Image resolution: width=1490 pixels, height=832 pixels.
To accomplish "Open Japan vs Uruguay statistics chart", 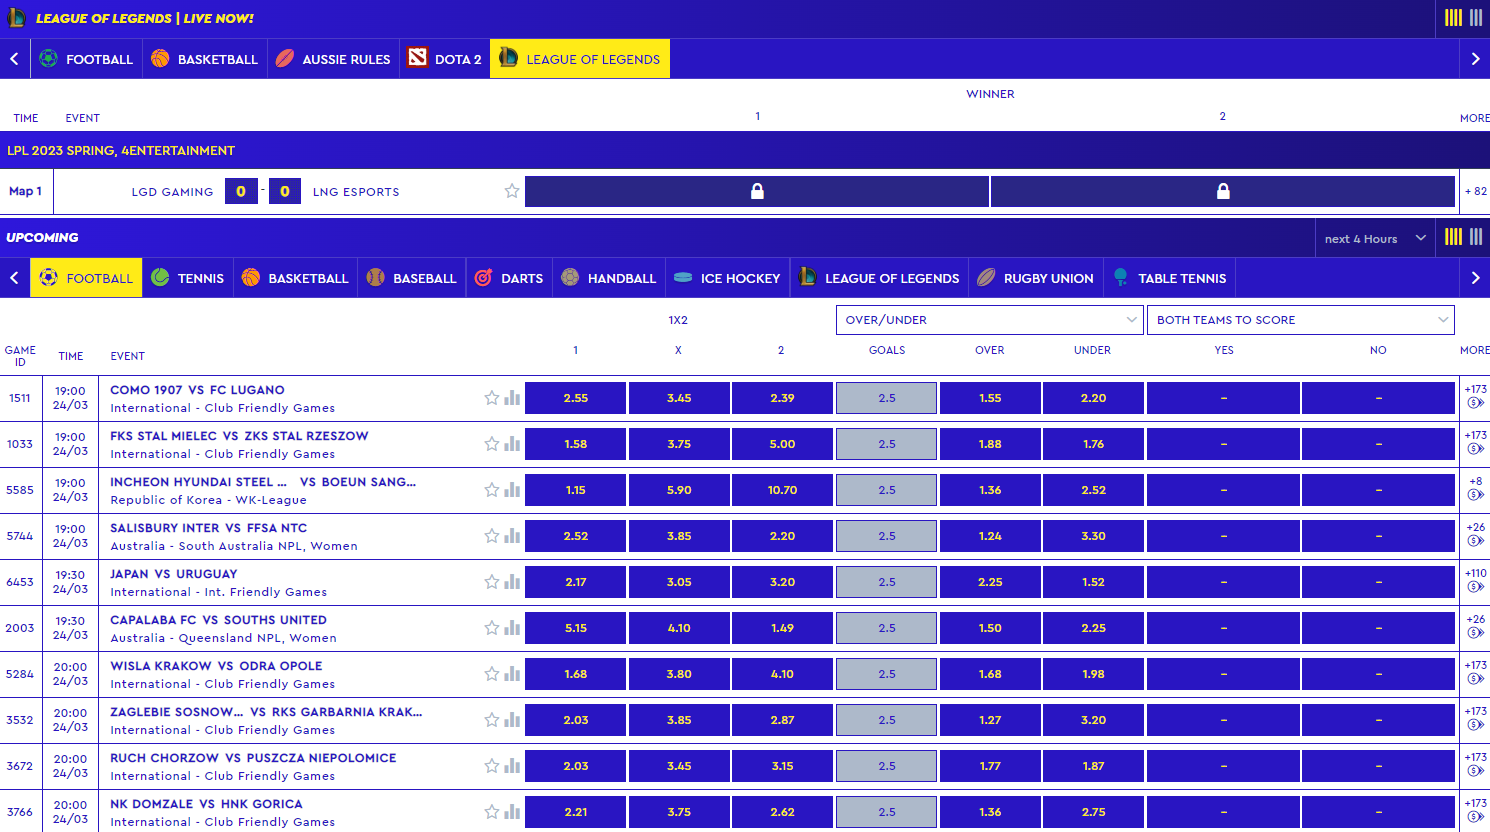I will pos(512,582).
